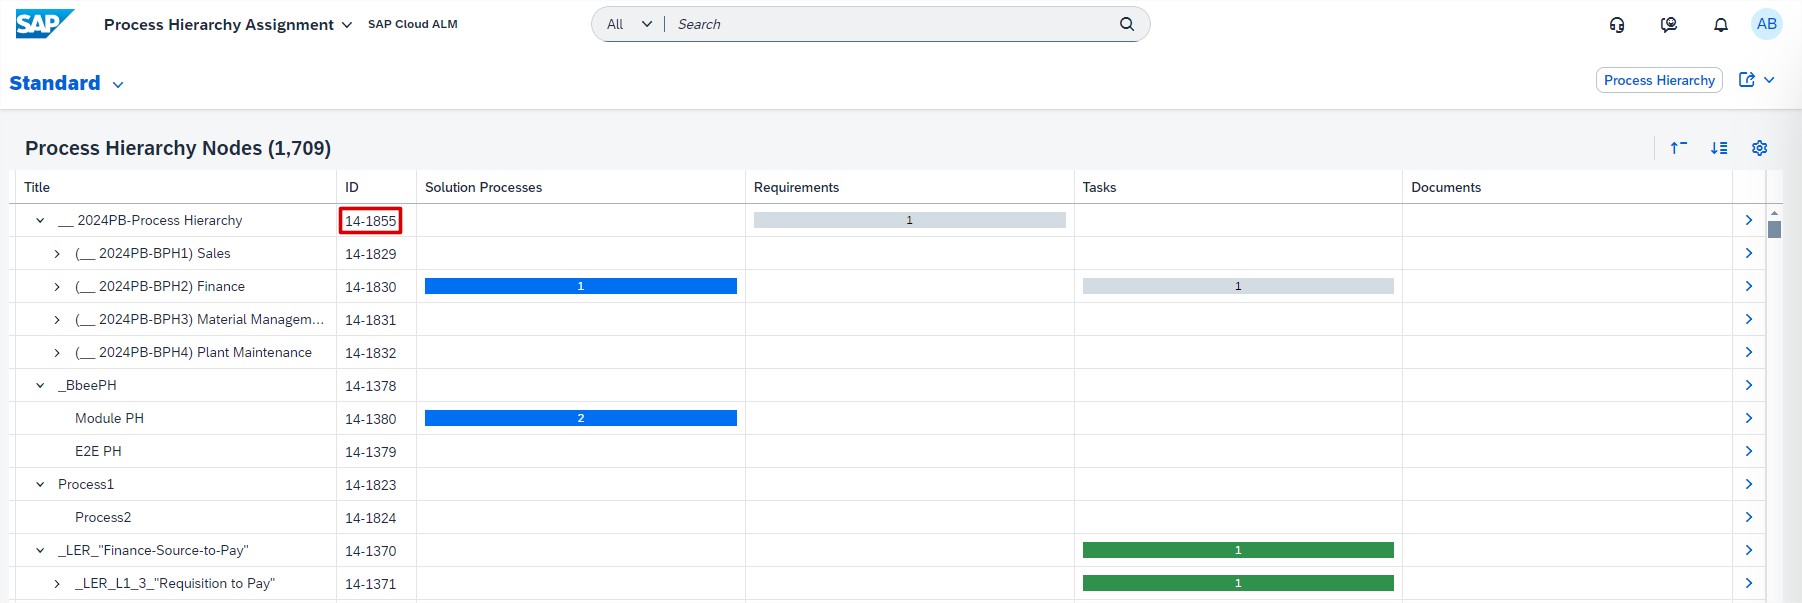Expand all nodes icon
Viewport: 1802px width, 603px height.
pos(1719,148)
